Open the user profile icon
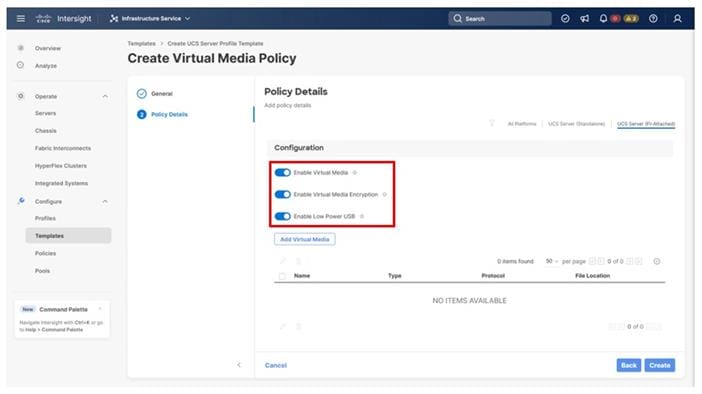 pos(677,18)
